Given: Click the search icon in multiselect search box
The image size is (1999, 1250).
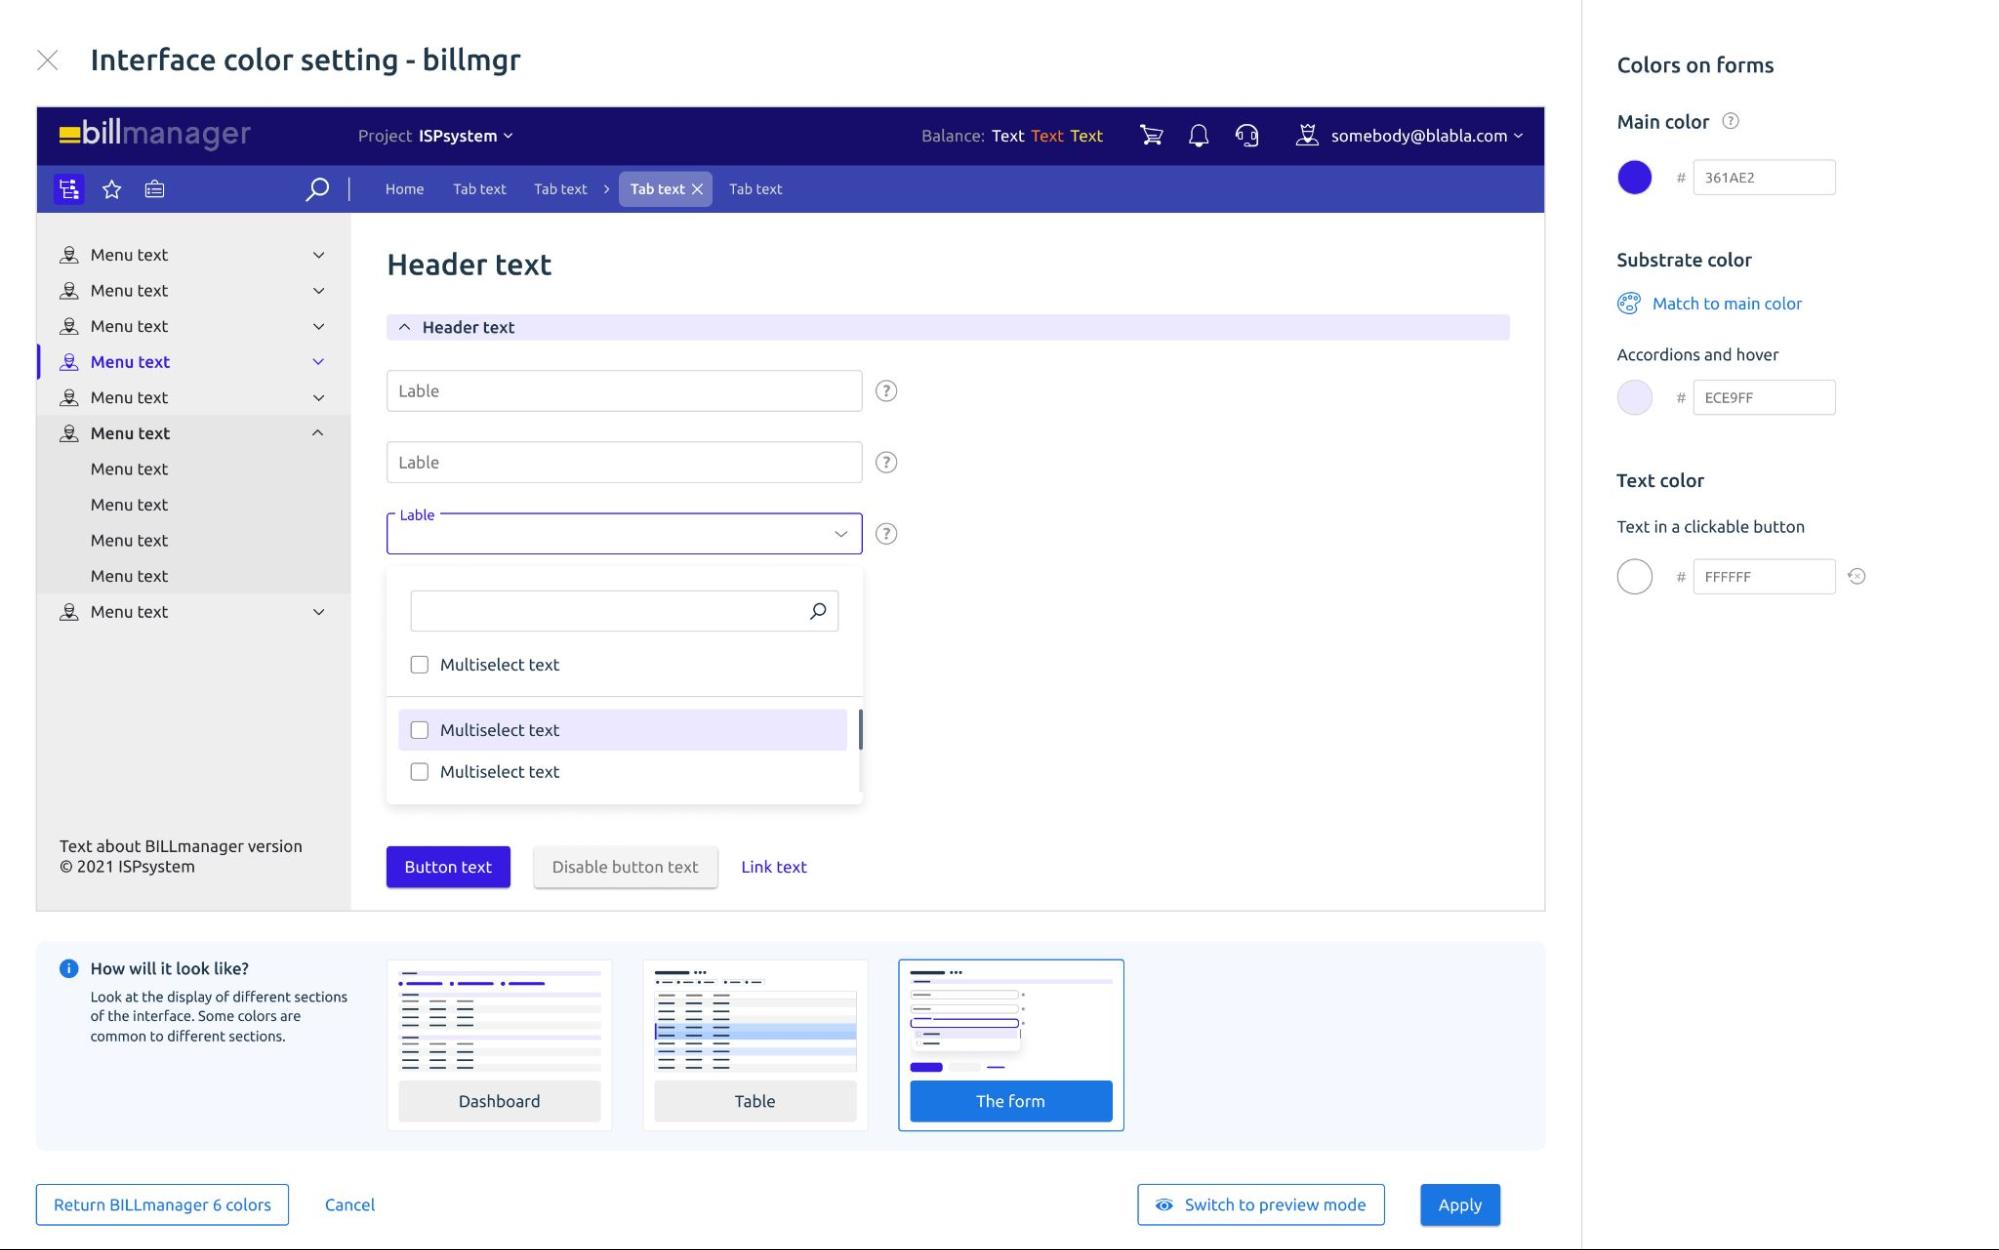Looking at the screenshot, I should (x=818, y=611).
